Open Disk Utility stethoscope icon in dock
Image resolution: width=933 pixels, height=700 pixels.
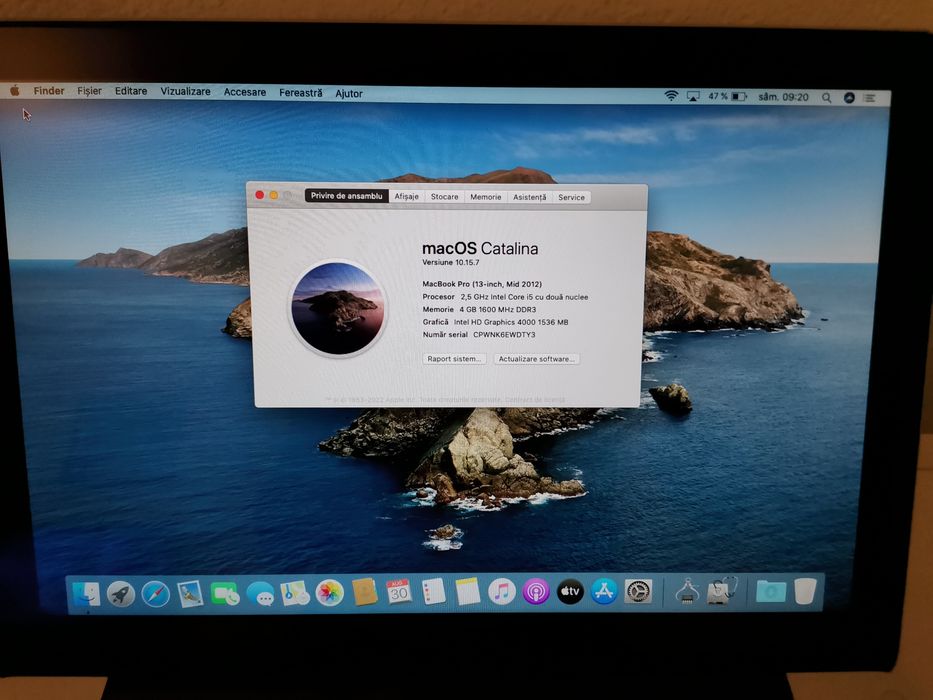click(721, 591)
